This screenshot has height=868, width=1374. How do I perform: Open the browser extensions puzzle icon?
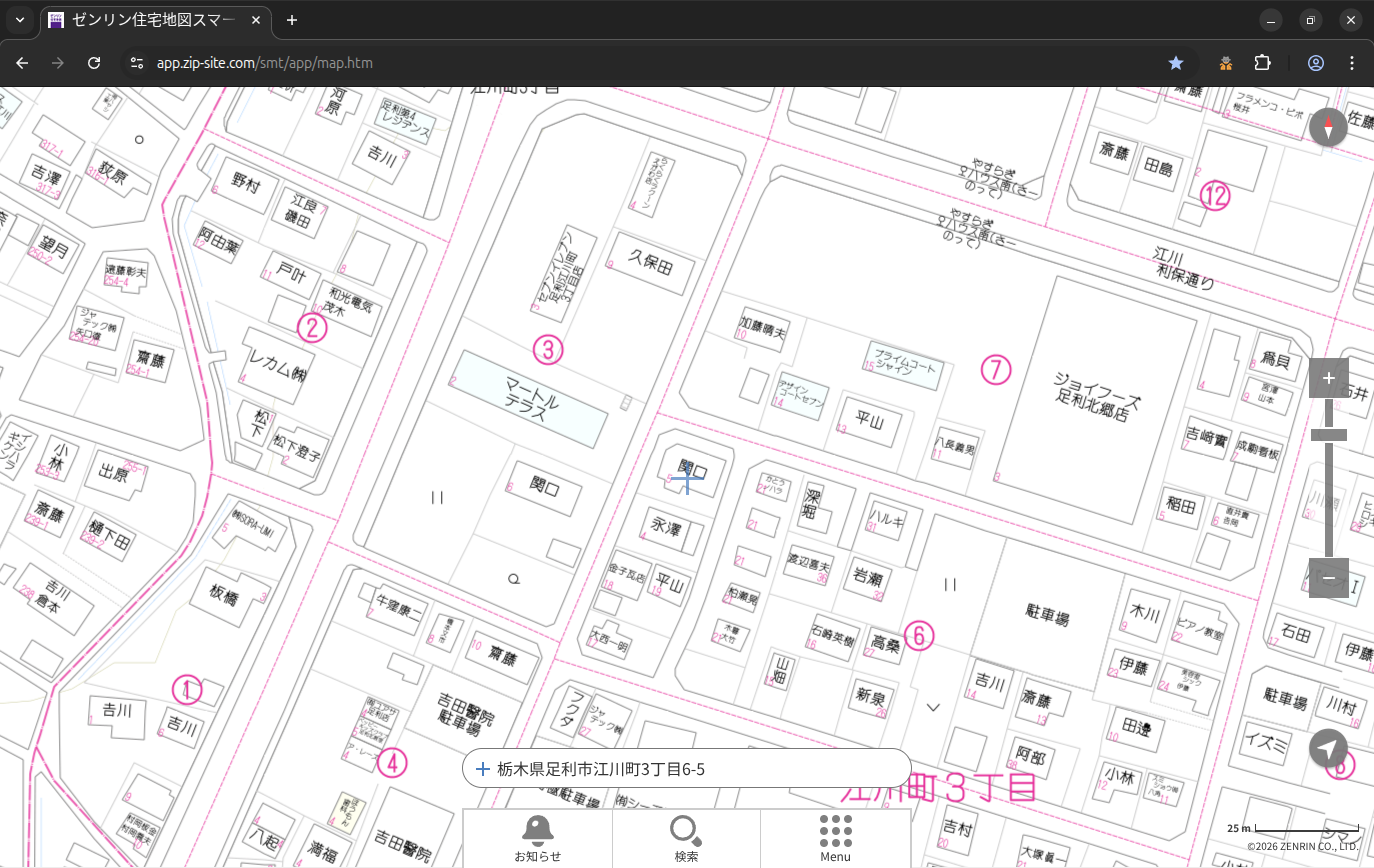tap(1262, 63)
